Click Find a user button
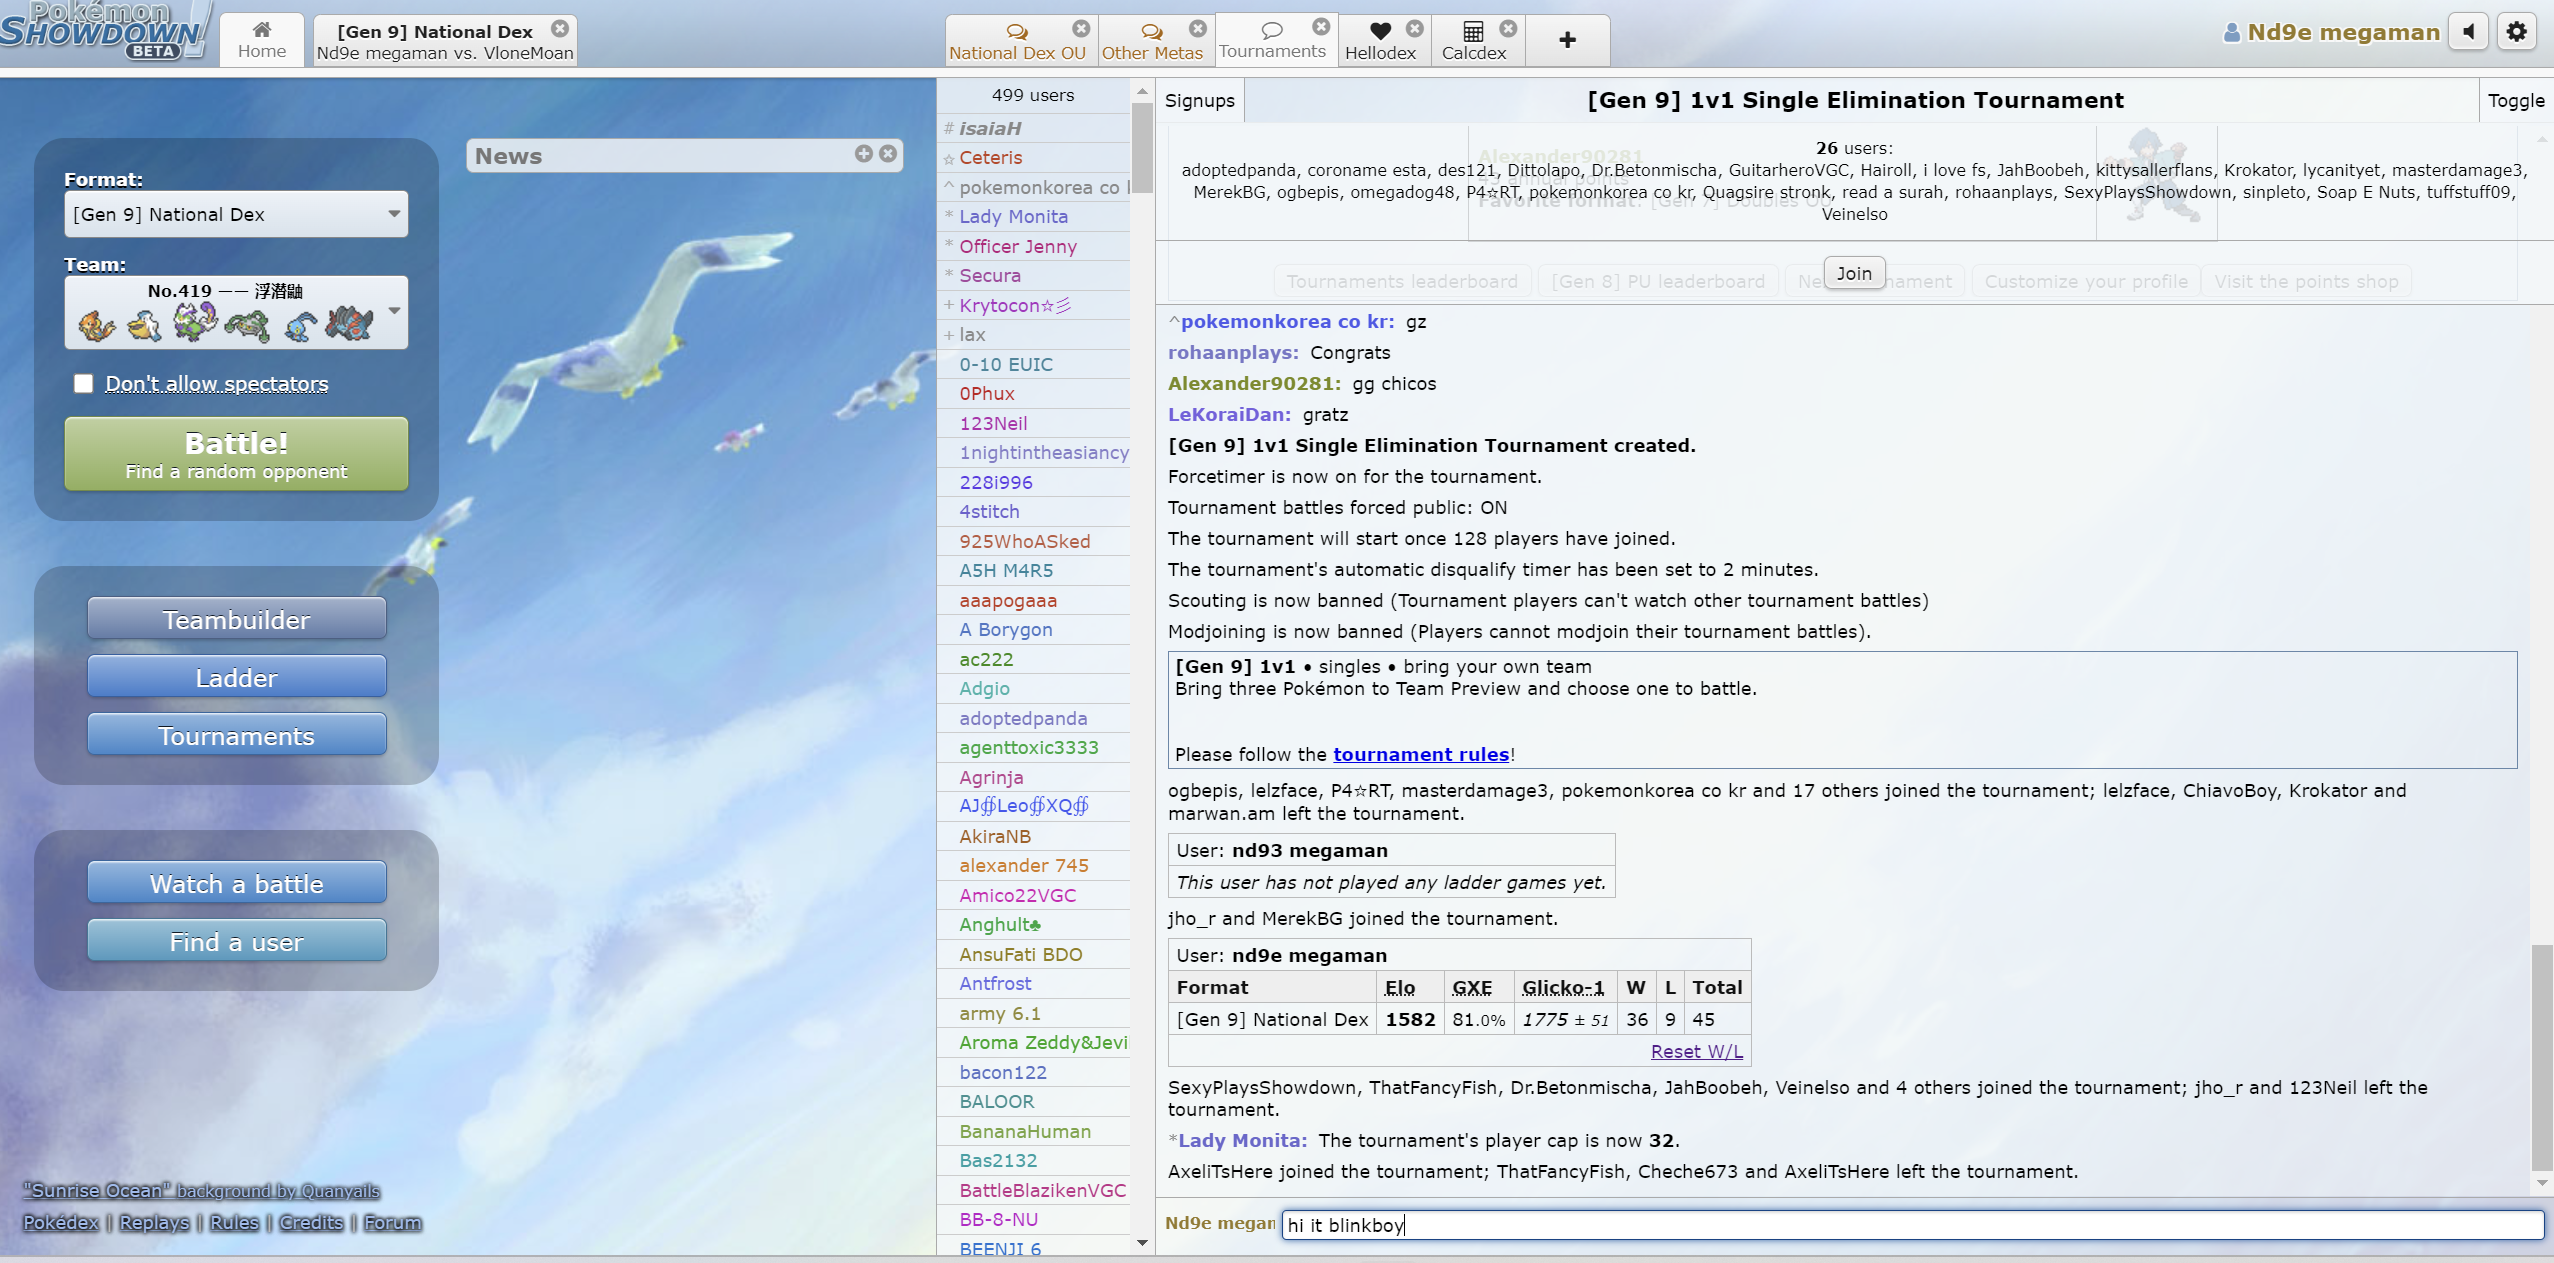 click(236, 941)
